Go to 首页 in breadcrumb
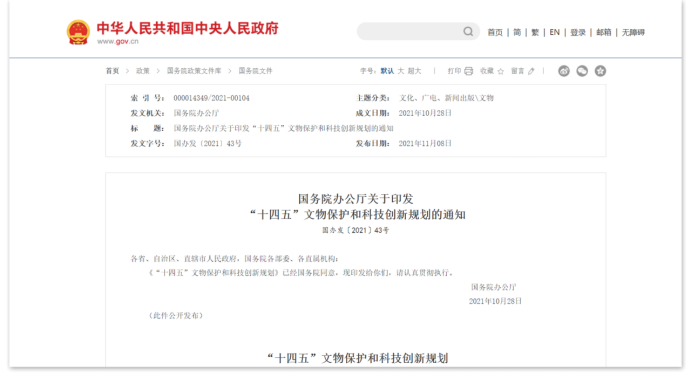 112,71
